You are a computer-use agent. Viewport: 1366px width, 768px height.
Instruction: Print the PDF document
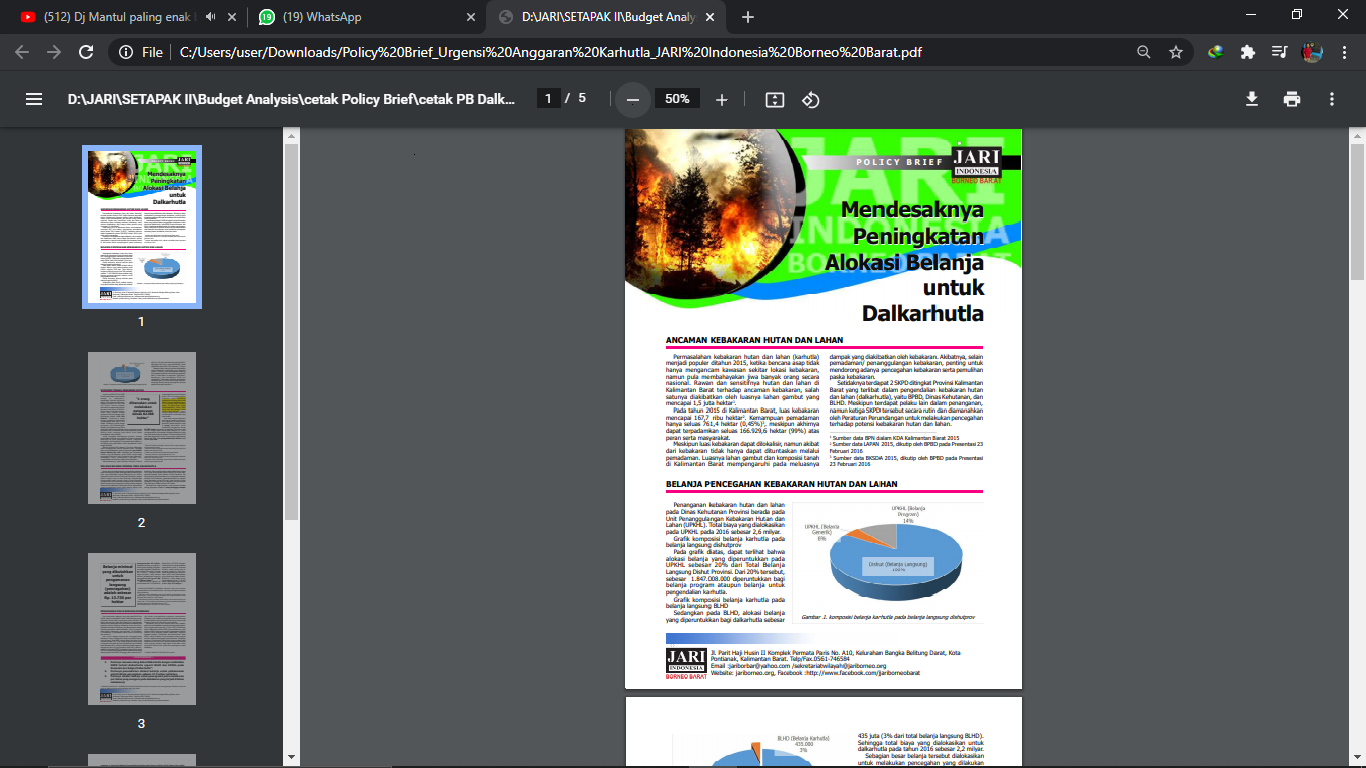(x=1292, y=99)
